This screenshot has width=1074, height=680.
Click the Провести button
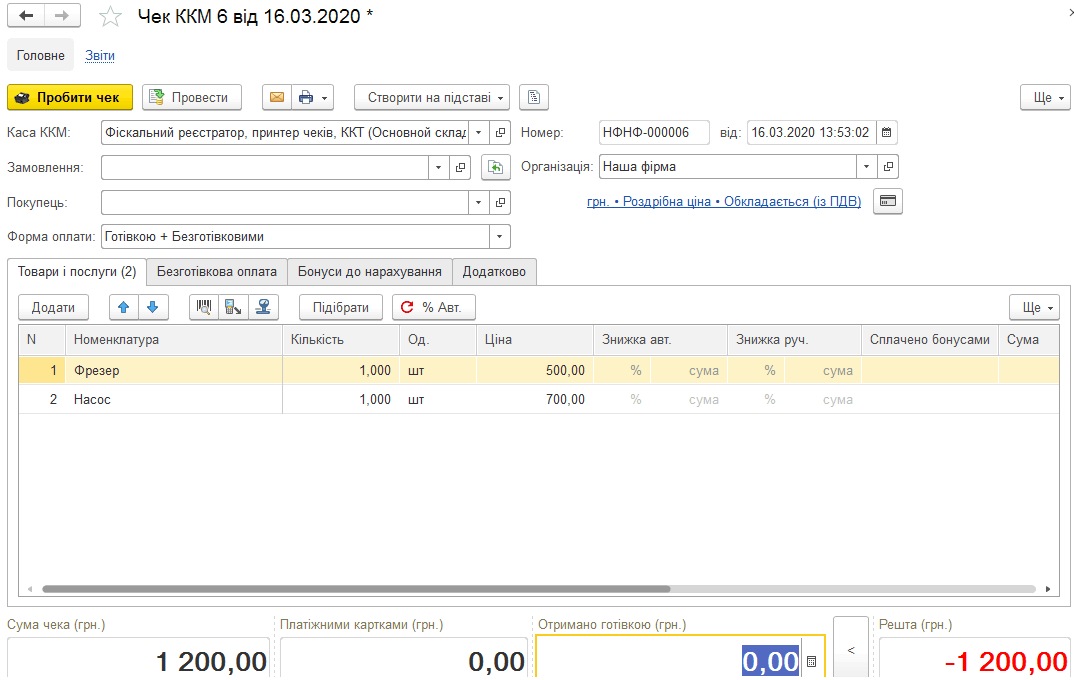pos(192,97)
